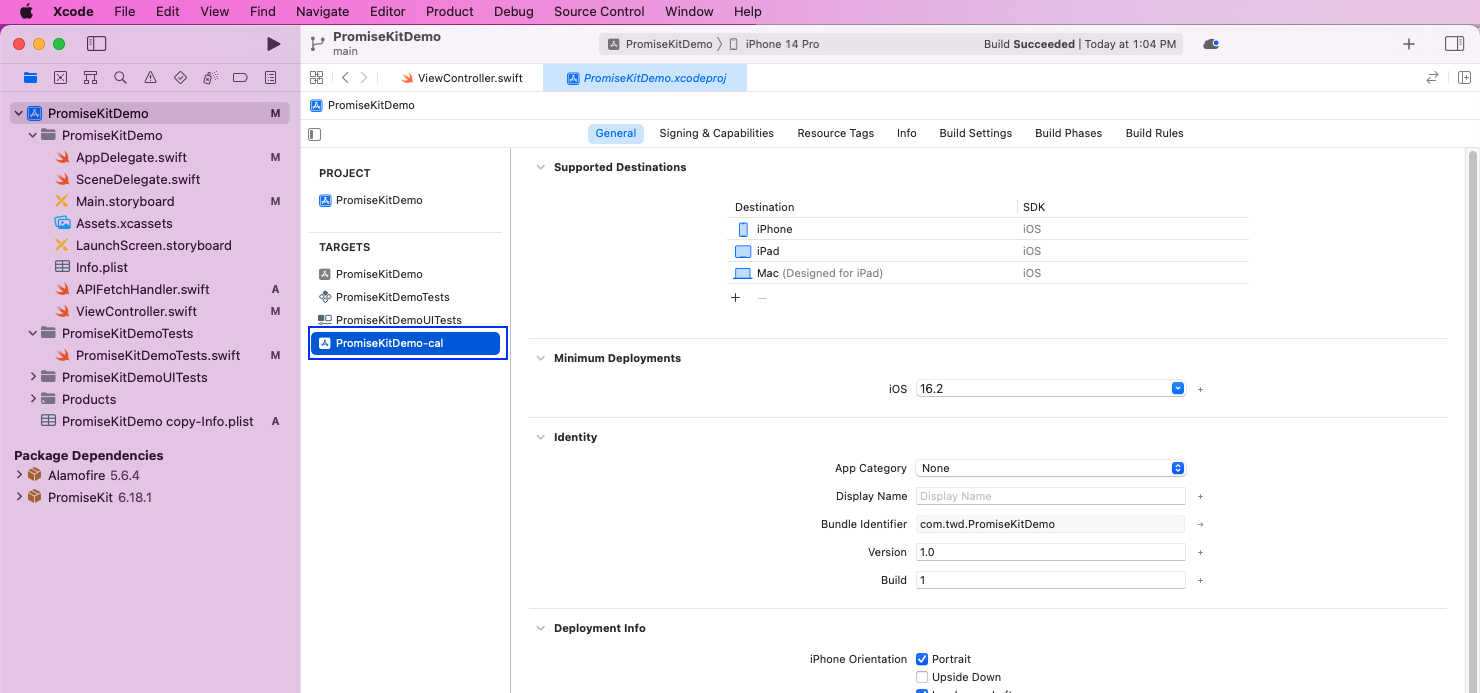Add an editor on the right
Viewport: 1480px width, 693px height.
click(1464, 78)
